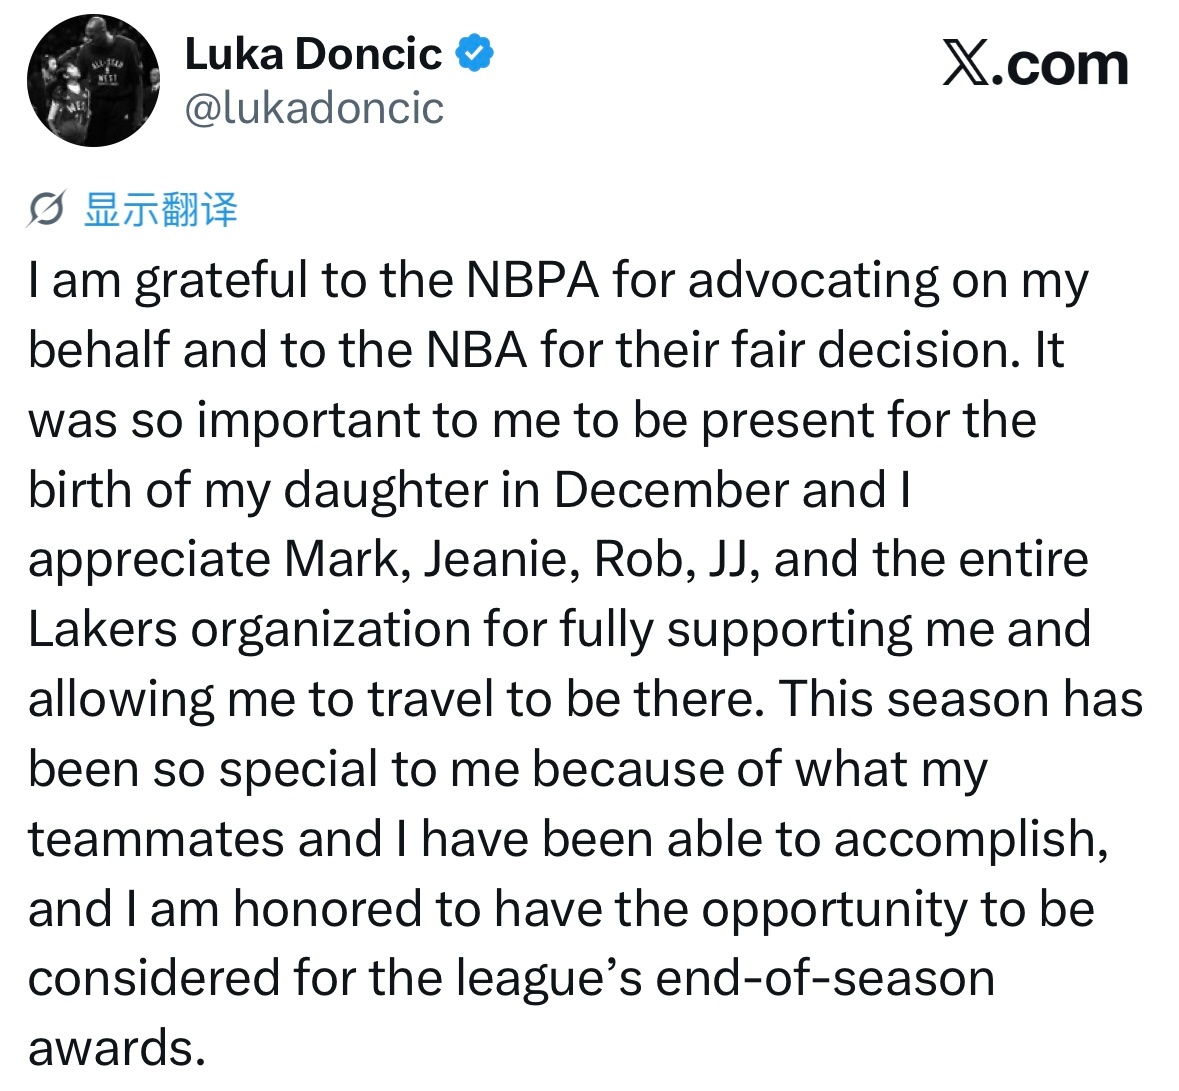Image resolution: width=1179 pixels, height=1091 pixels.
Task: Click the word daughter in the tweet
Action: tap(387, 492)
